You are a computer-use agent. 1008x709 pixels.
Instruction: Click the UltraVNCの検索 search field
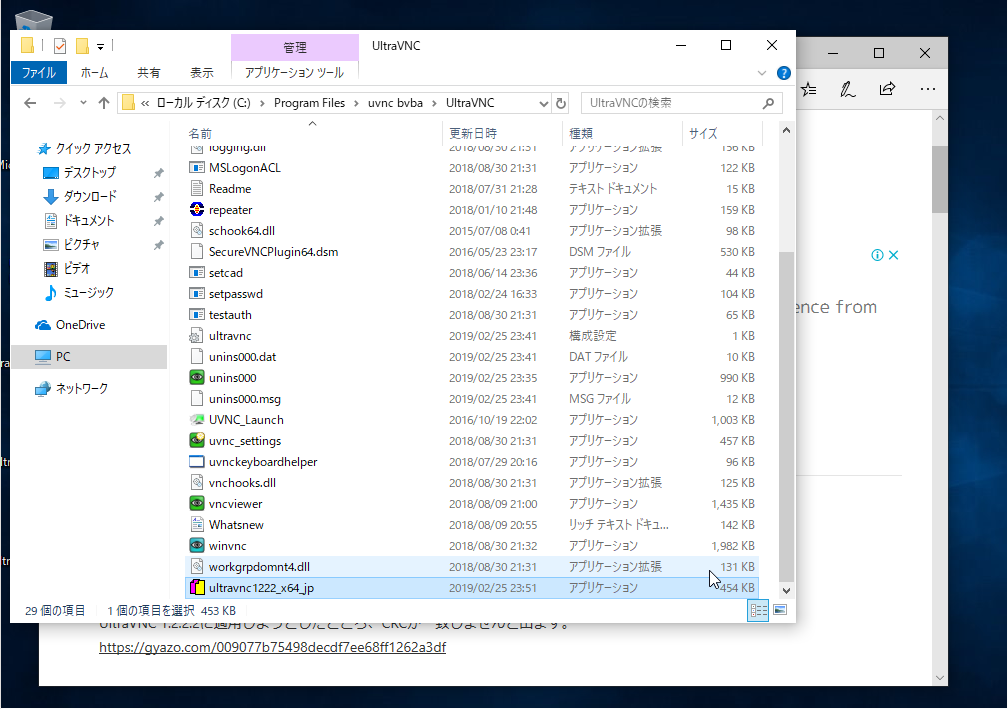[x=670, y=103]
